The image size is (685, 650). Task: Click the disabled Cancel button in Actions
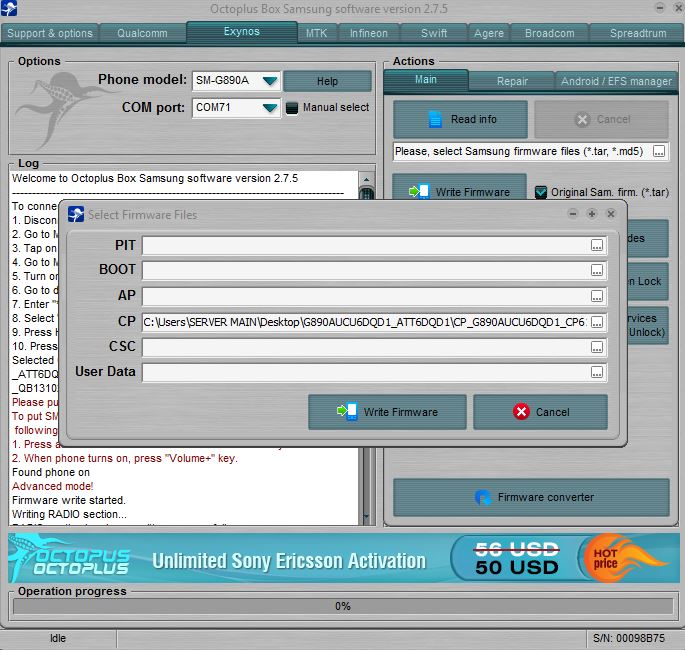pos(602,119)
